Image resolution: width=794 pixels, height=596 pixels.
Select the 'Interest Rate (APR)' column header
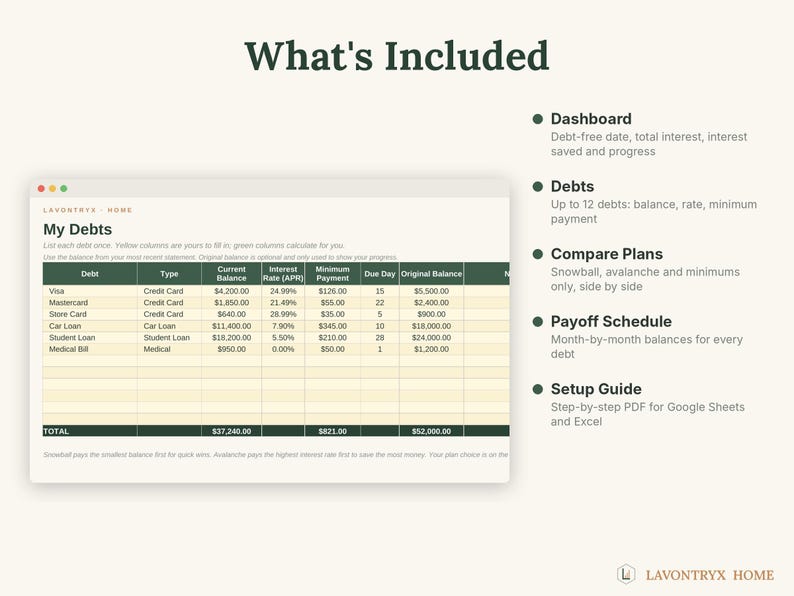(283, 273)
